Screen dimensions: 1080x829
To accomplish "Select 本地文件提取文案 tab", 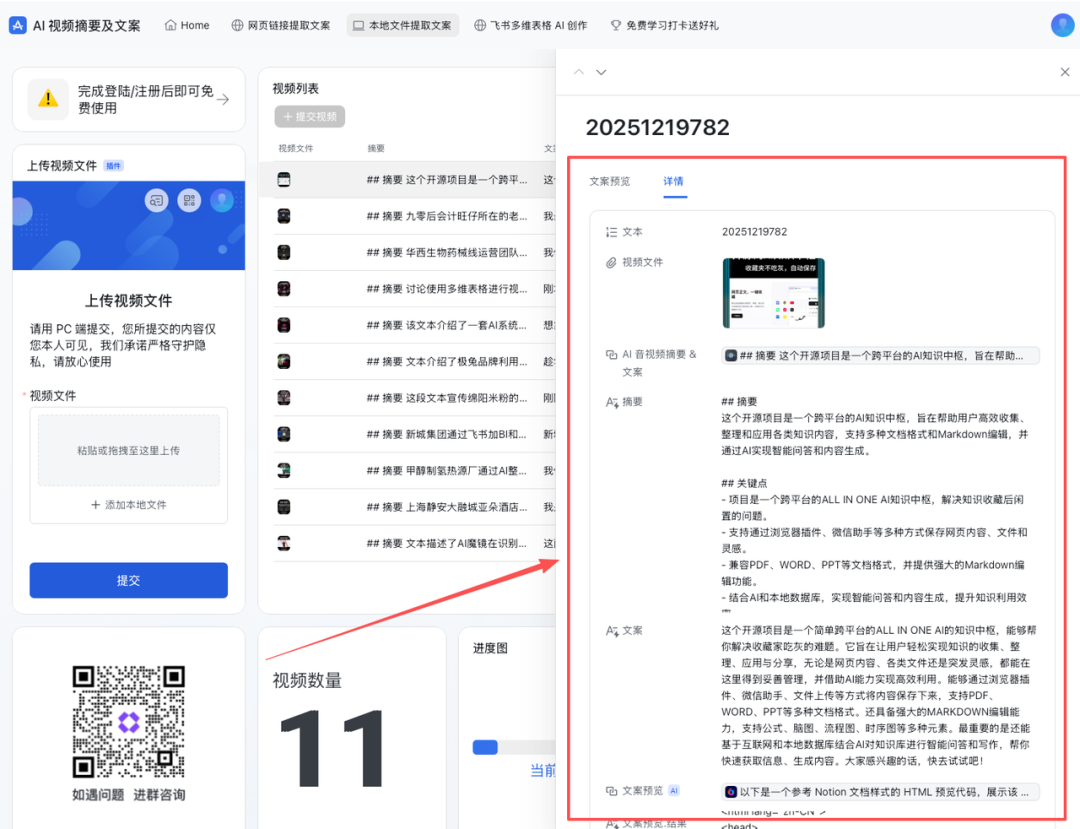I will click(x=402, y=25).
